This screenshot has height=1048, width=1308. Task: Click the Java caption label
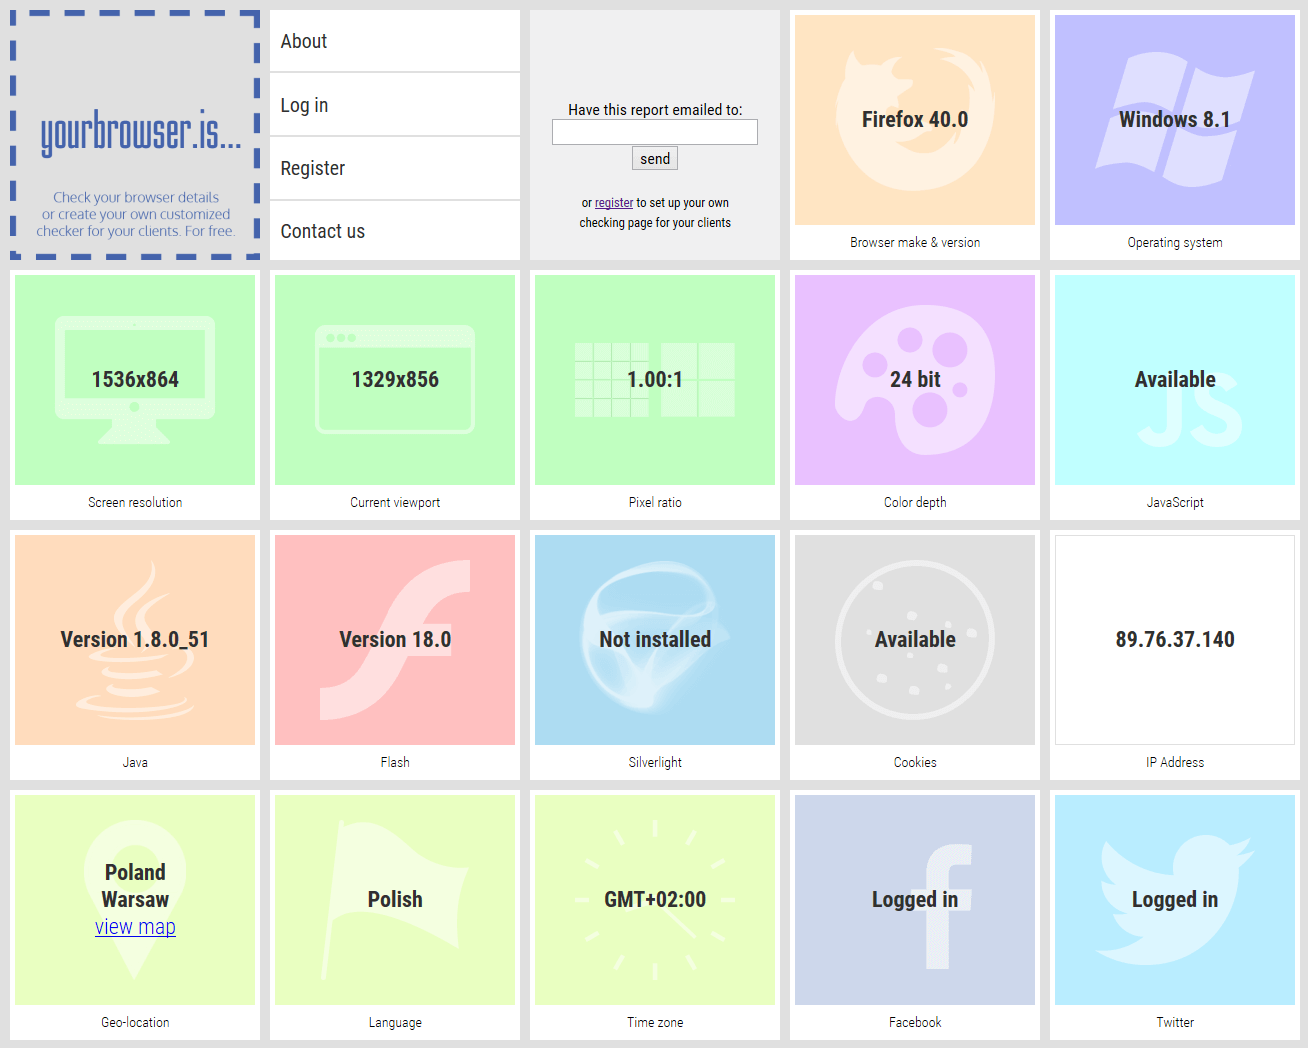135,763
